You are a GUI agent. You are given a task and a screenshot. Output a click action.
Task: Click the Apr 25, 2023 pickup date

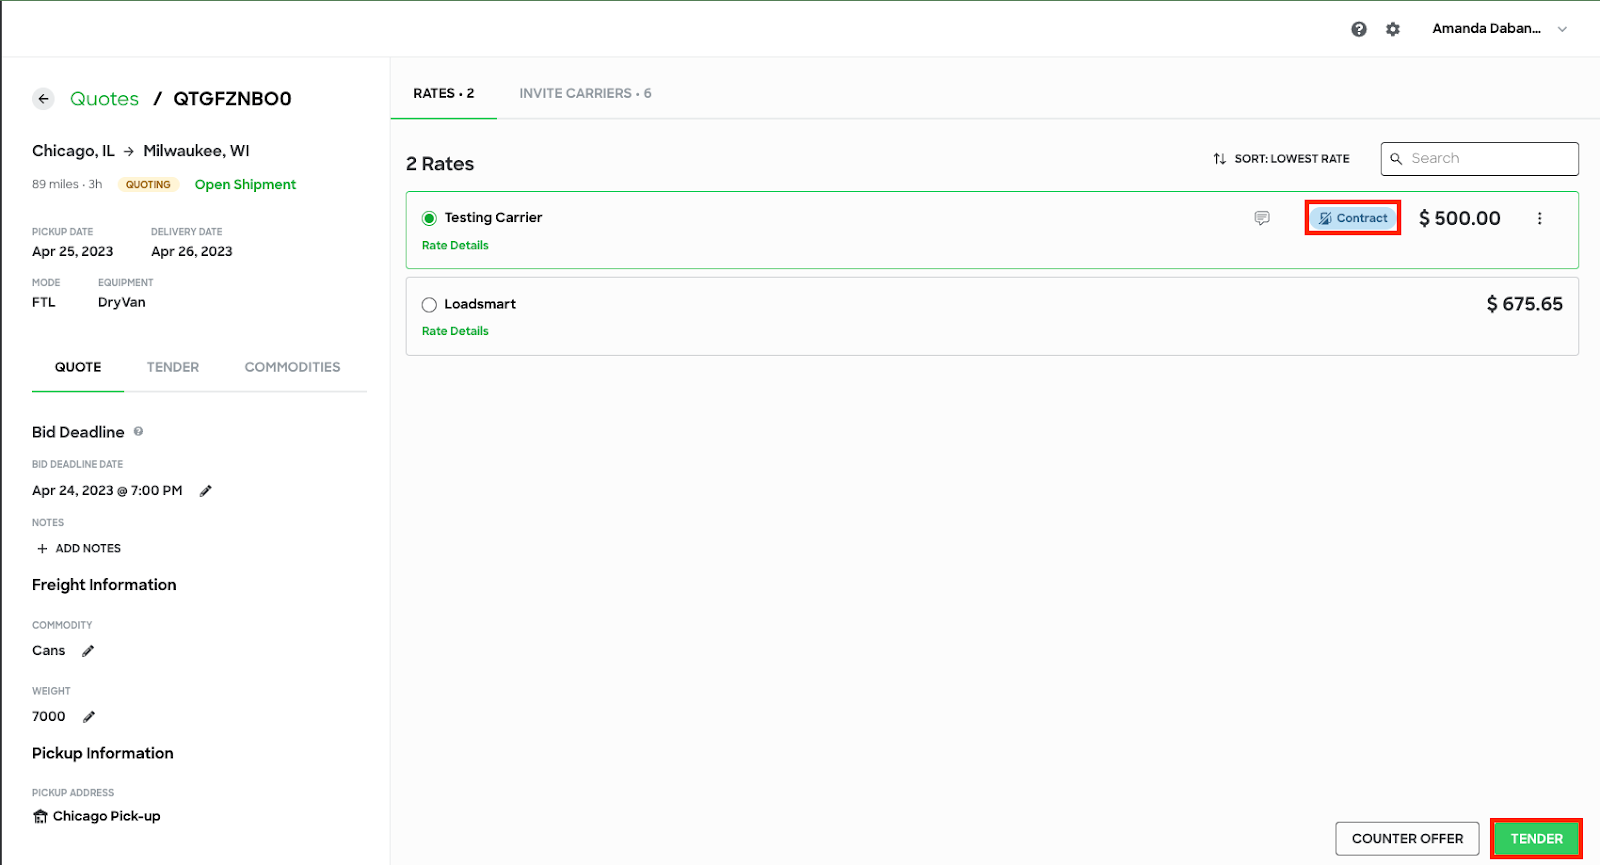(72, 252)
